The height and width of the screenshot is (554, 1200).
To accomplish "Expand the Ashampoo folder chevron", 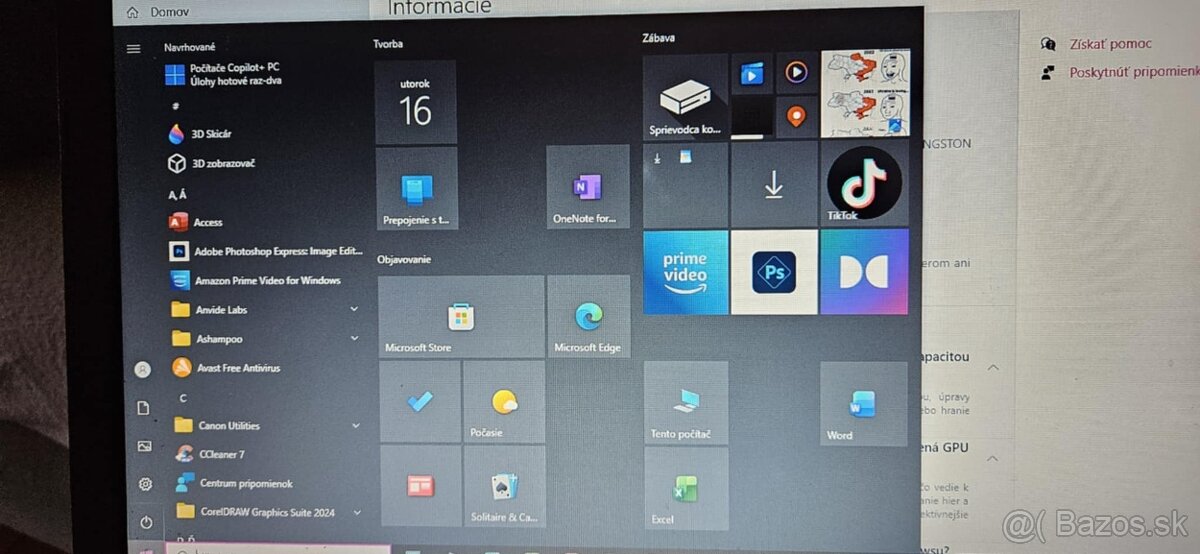I will [x=354, y=339].
